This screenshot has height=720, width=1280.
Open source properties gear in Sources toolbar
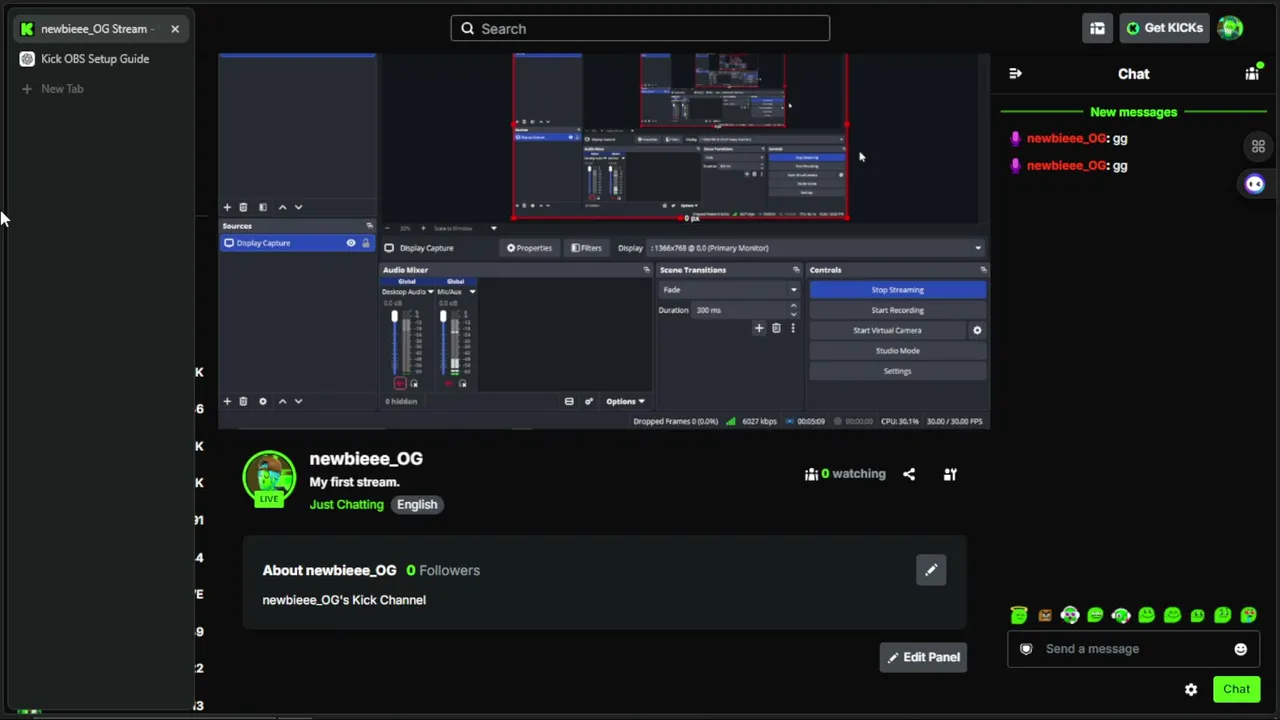pos(263,401)
